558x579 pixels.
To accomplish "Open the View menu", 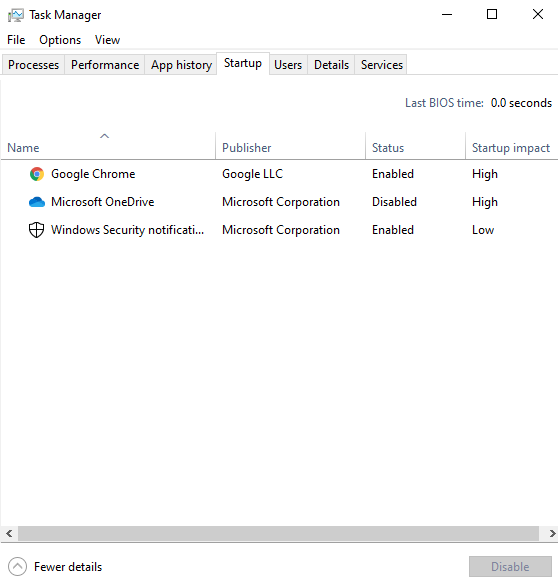I will click(x=107, y=40).
